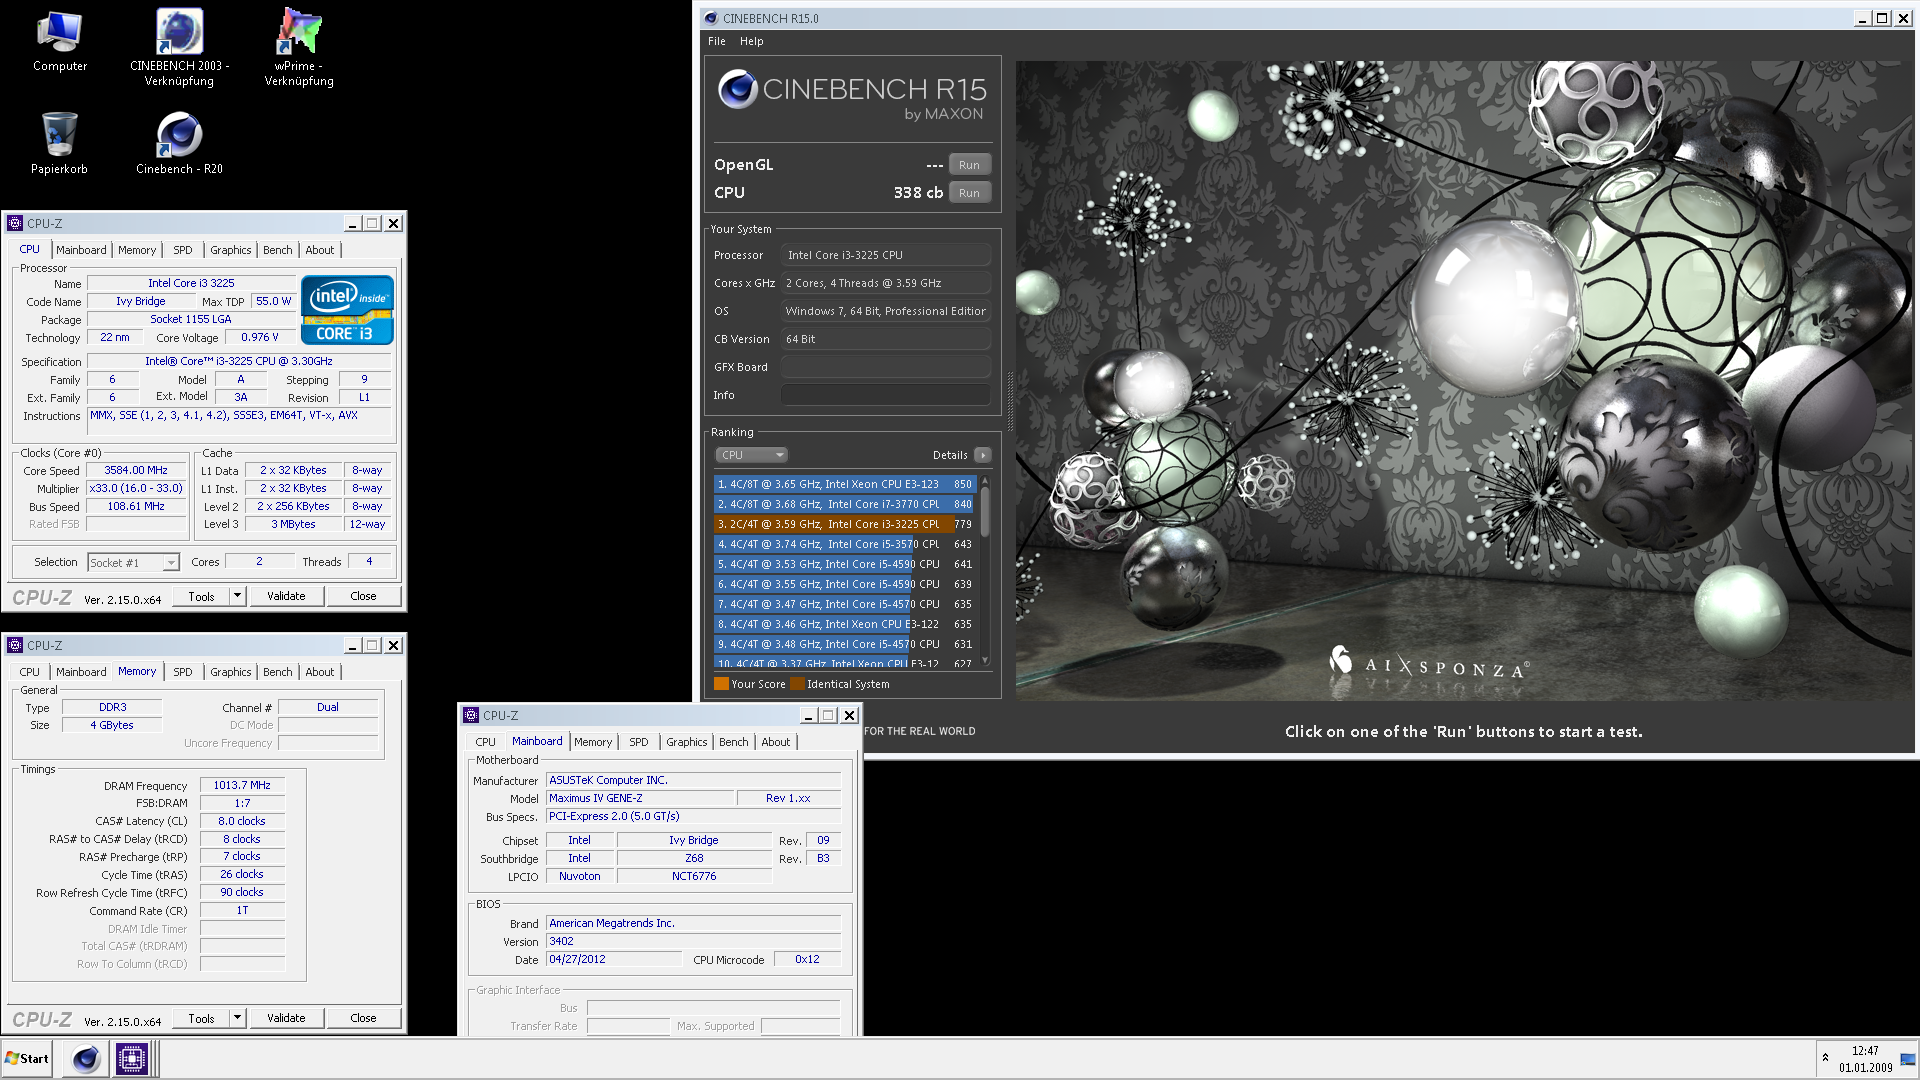1920x1080 pixels.
Task: Click the Core Speed value 3584.00 MHz
Action: point(136,470)
